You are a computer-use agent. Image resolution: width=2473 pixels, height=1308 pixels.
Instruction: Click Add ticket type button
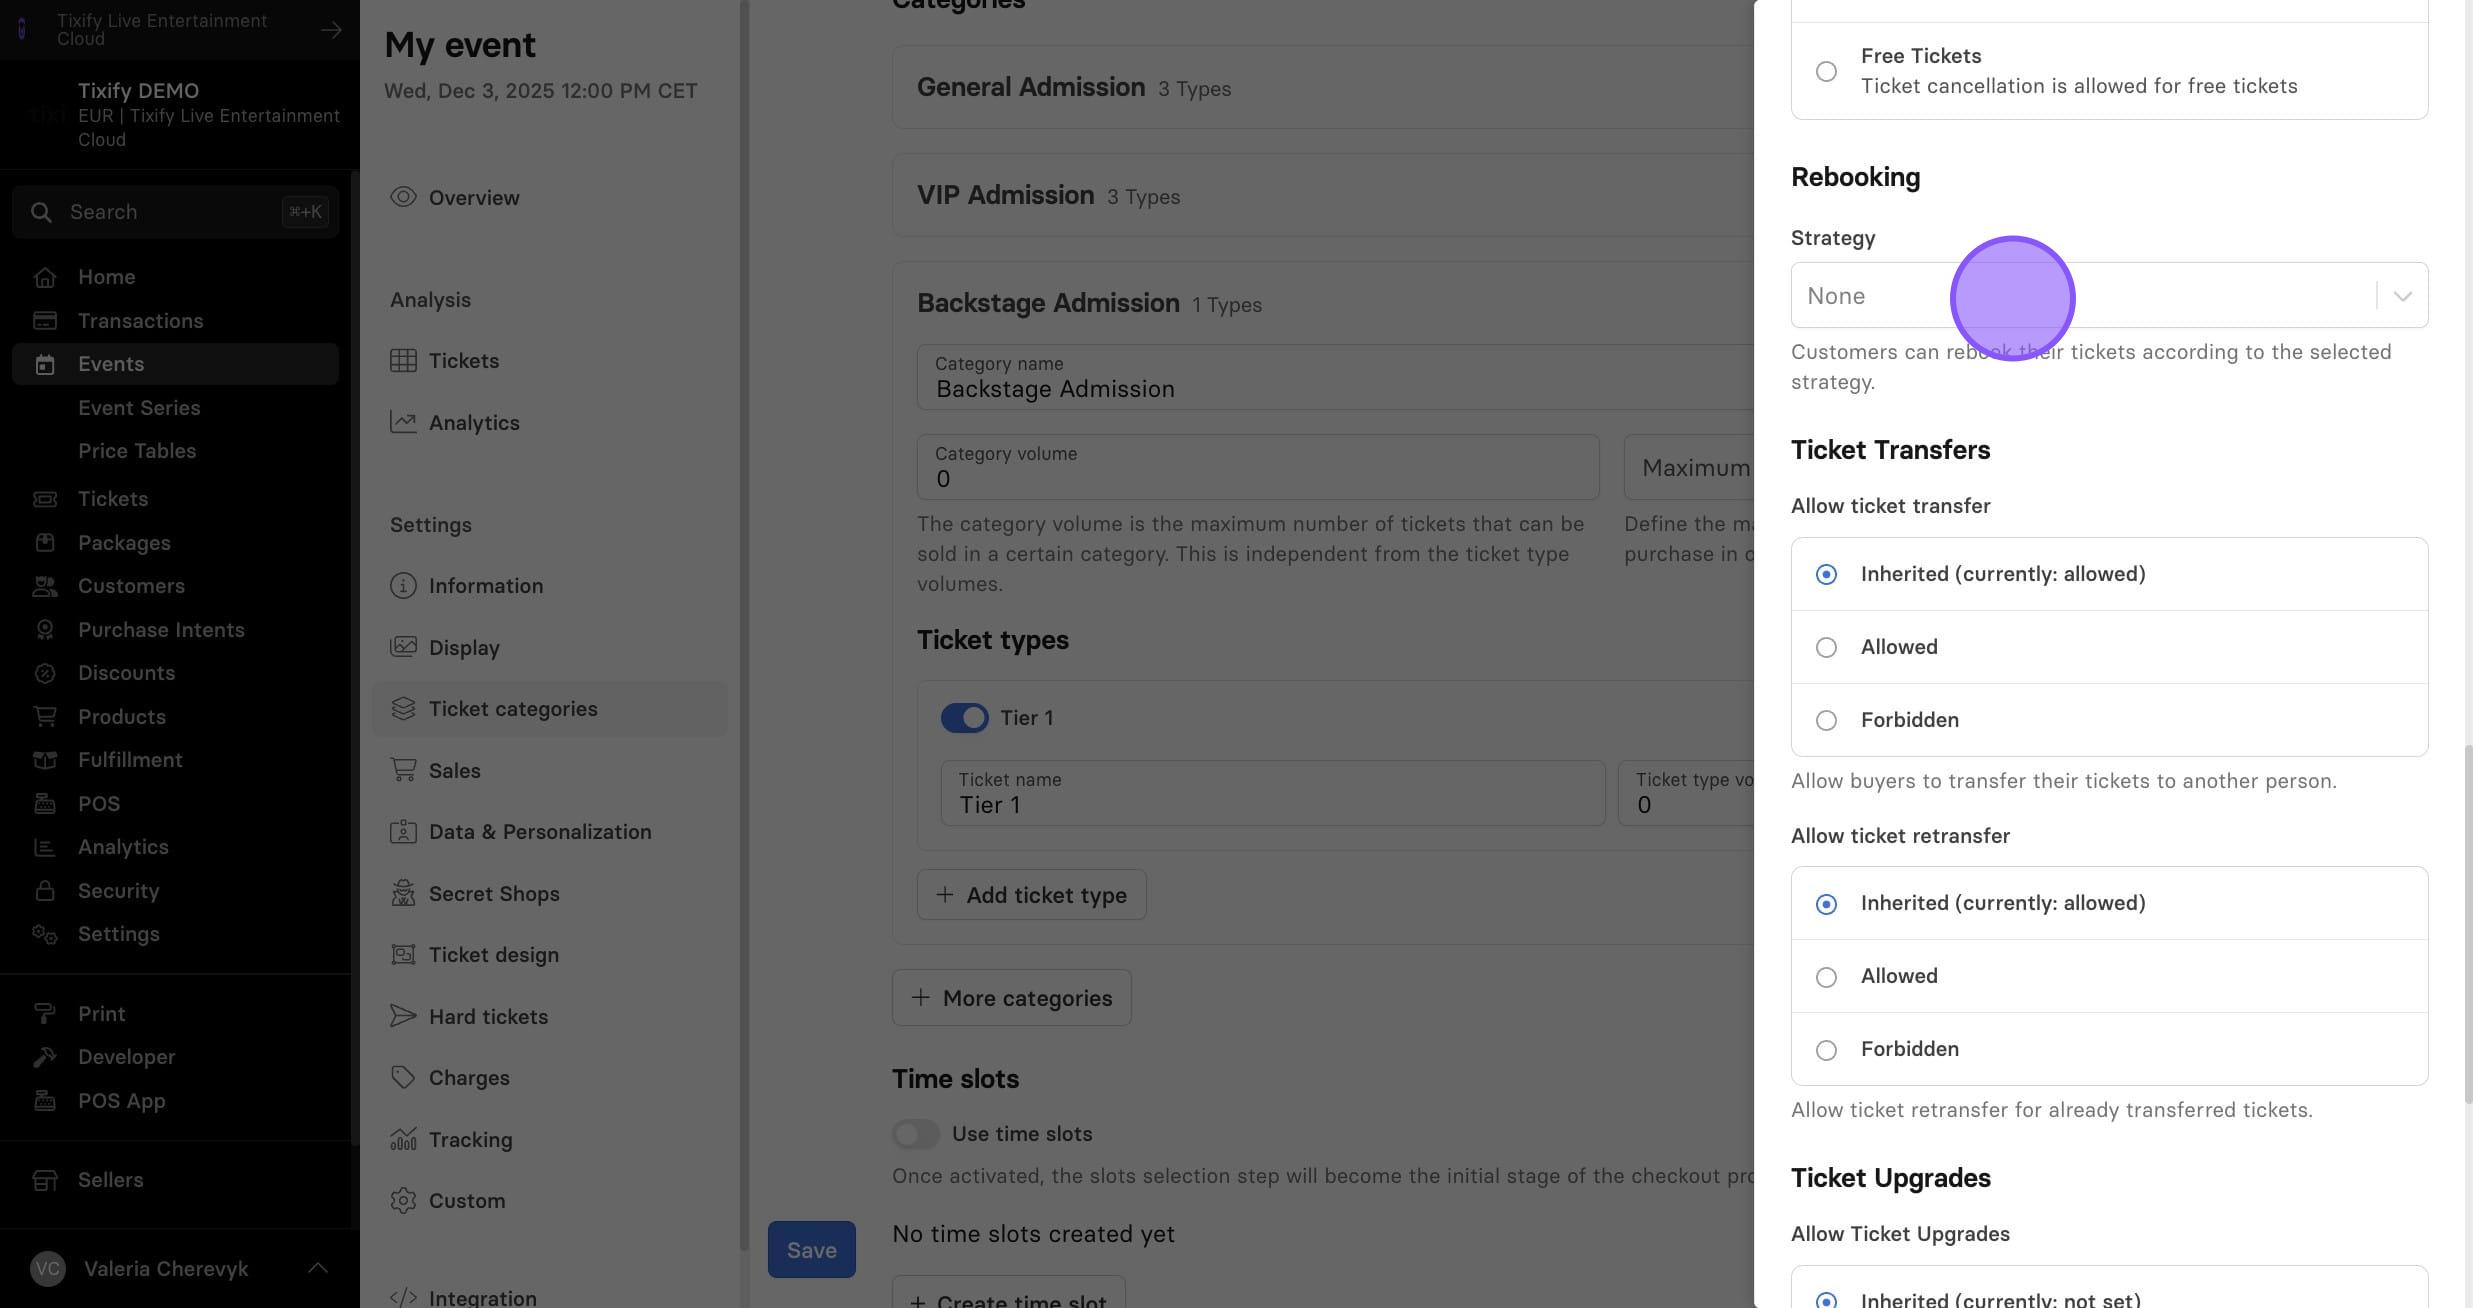(1031, 895)
